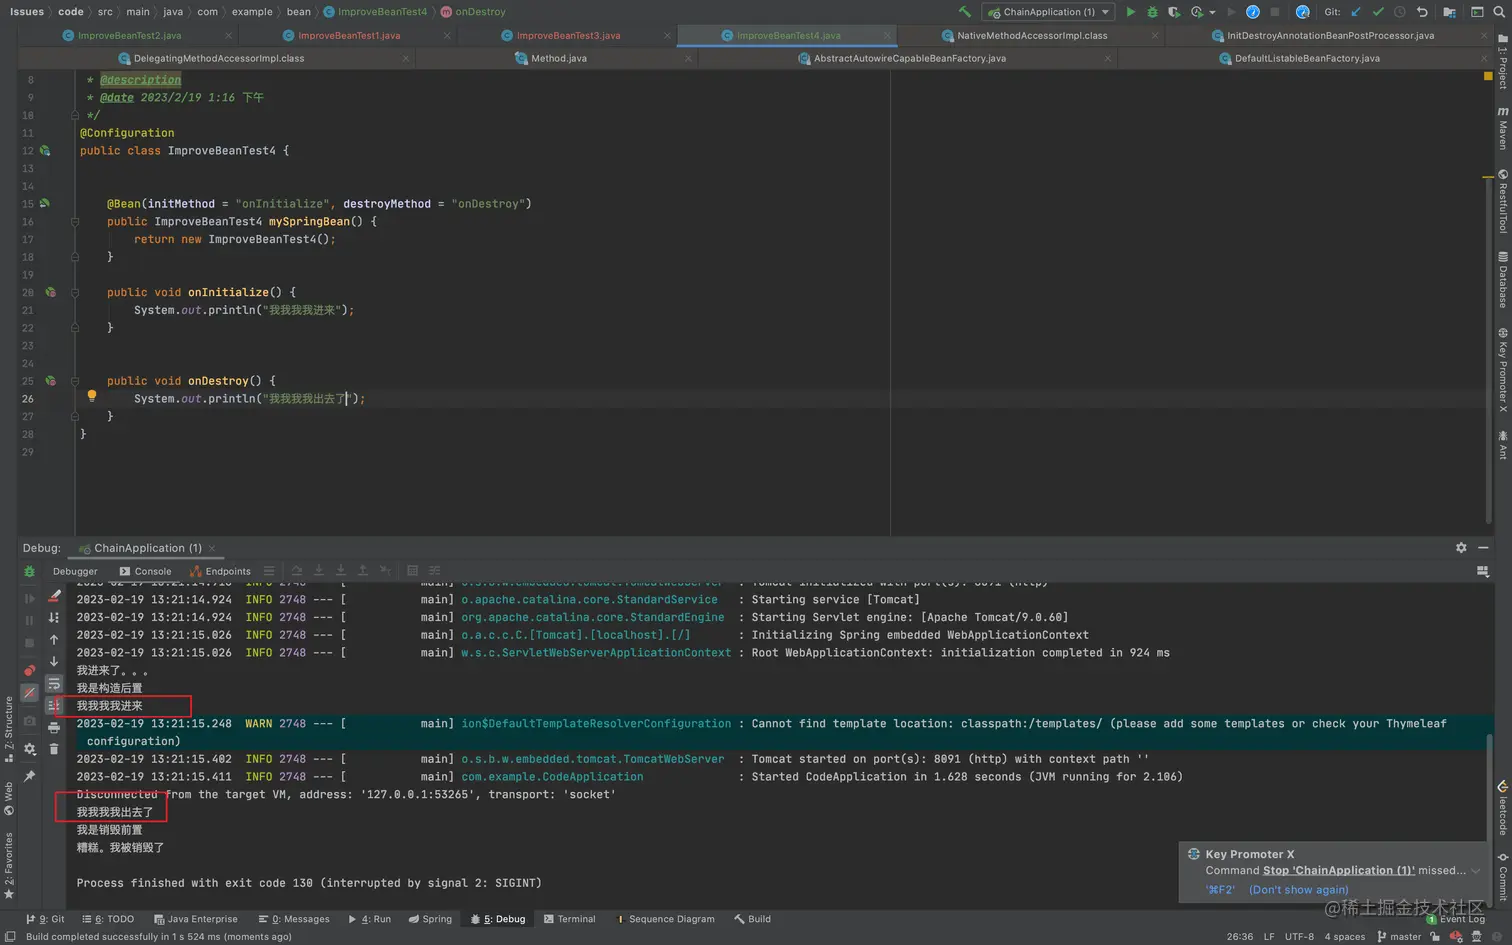Hide the Debug panel with minus icon
1512x945 pixels.
click(1483, 548)
